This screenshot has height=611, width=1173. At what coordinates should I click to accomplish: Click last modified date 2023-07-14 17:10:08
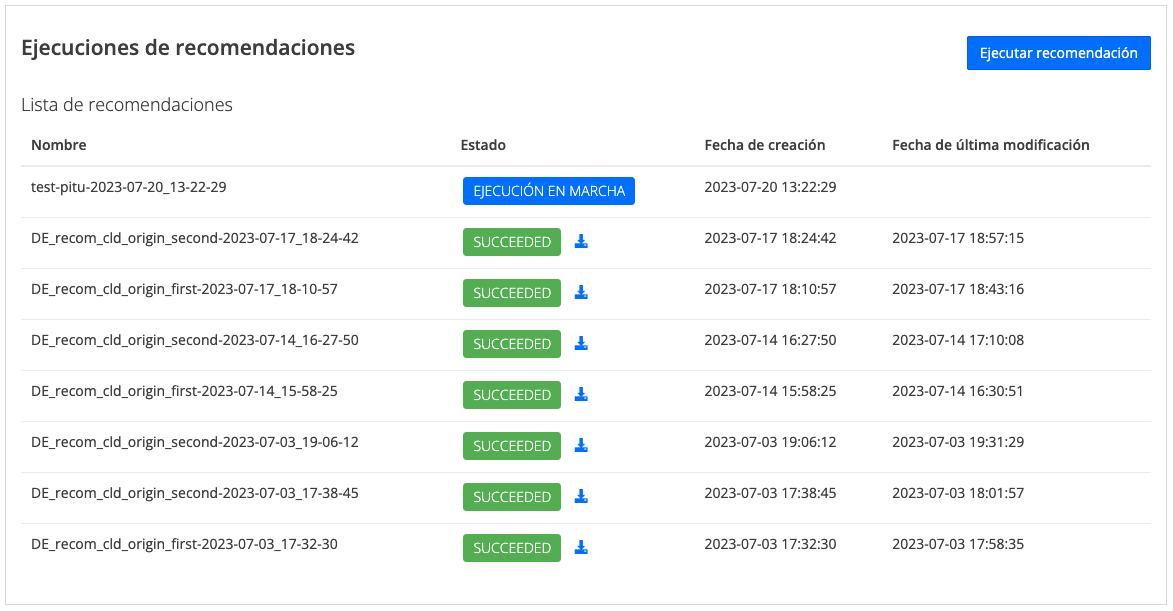[957, 340]
